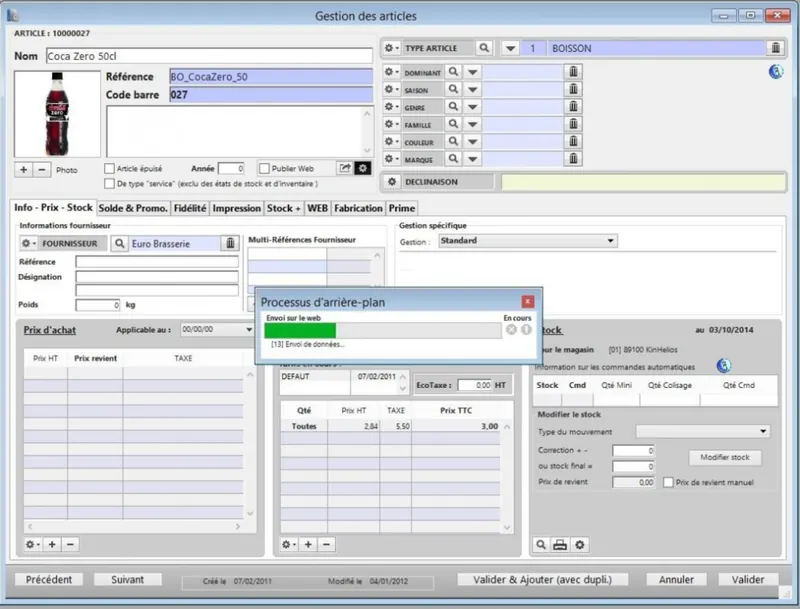The width and height of the screenshot is (800, 609).
Task: Remove the photo with the minus button
Action: [42, 169]
